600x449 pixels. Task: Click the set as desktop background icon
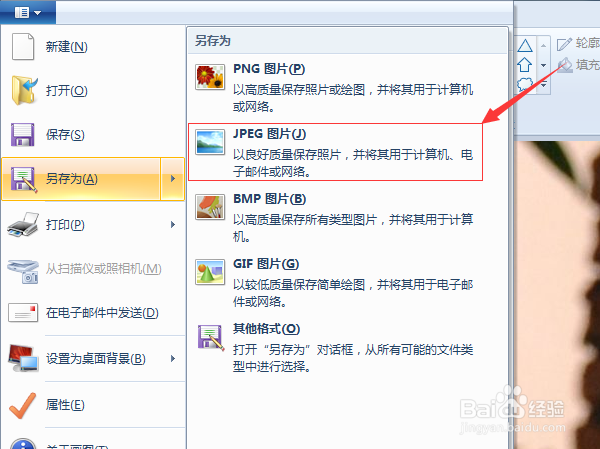(23, 358)
